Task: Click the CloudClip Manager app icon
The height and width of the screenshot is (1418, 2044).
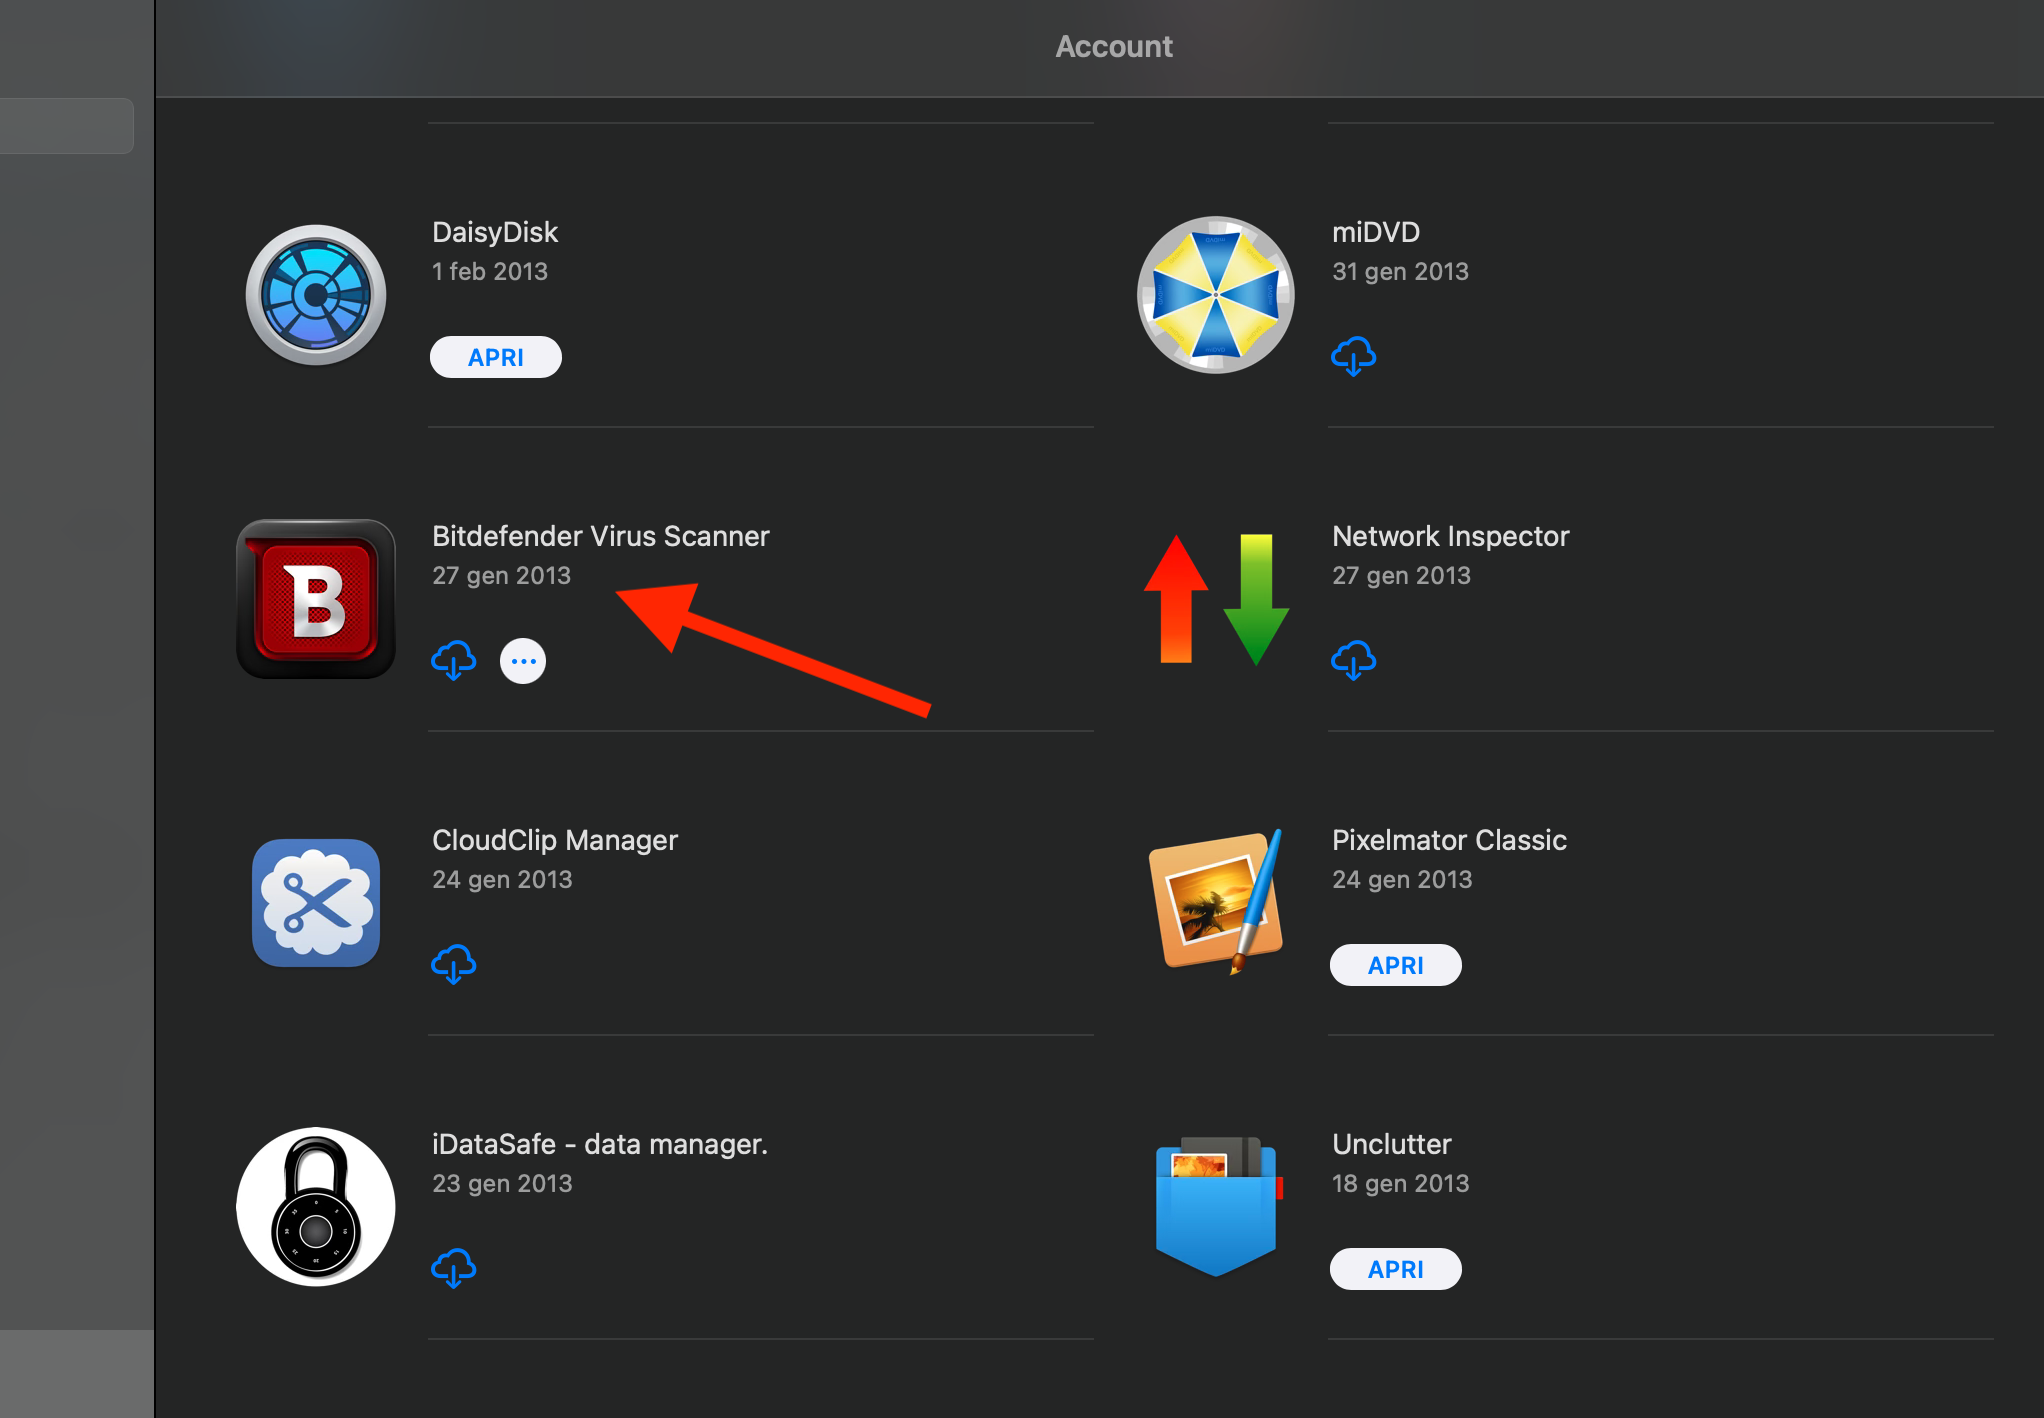Action: (316, 903)
